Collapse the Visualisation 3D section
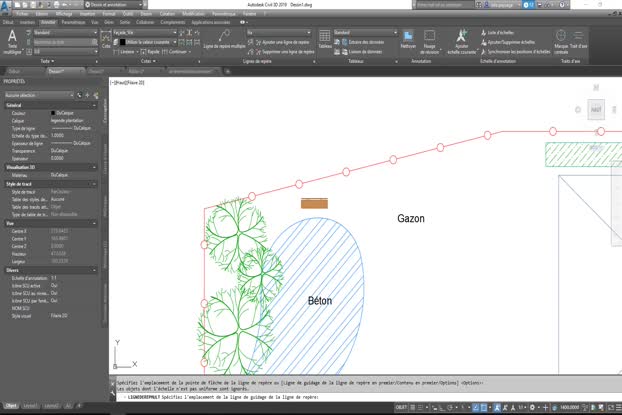 point(94,167)
